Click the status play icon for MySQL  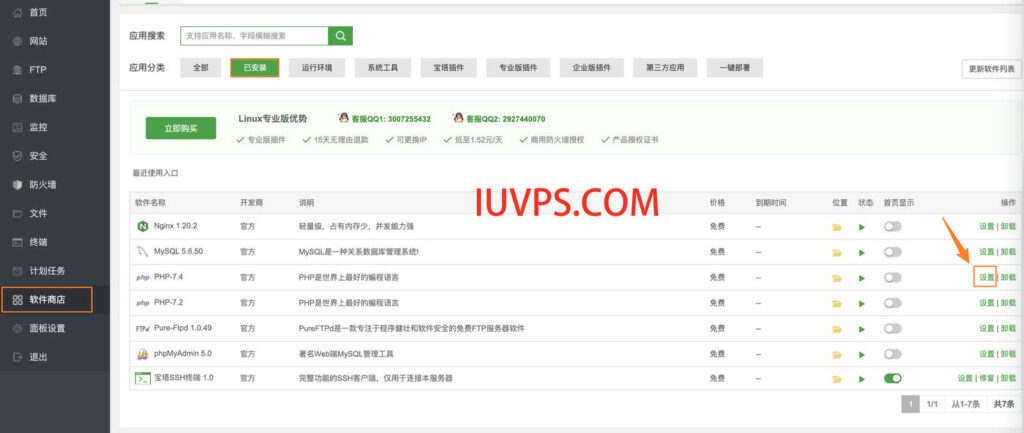tap(862, 253)
